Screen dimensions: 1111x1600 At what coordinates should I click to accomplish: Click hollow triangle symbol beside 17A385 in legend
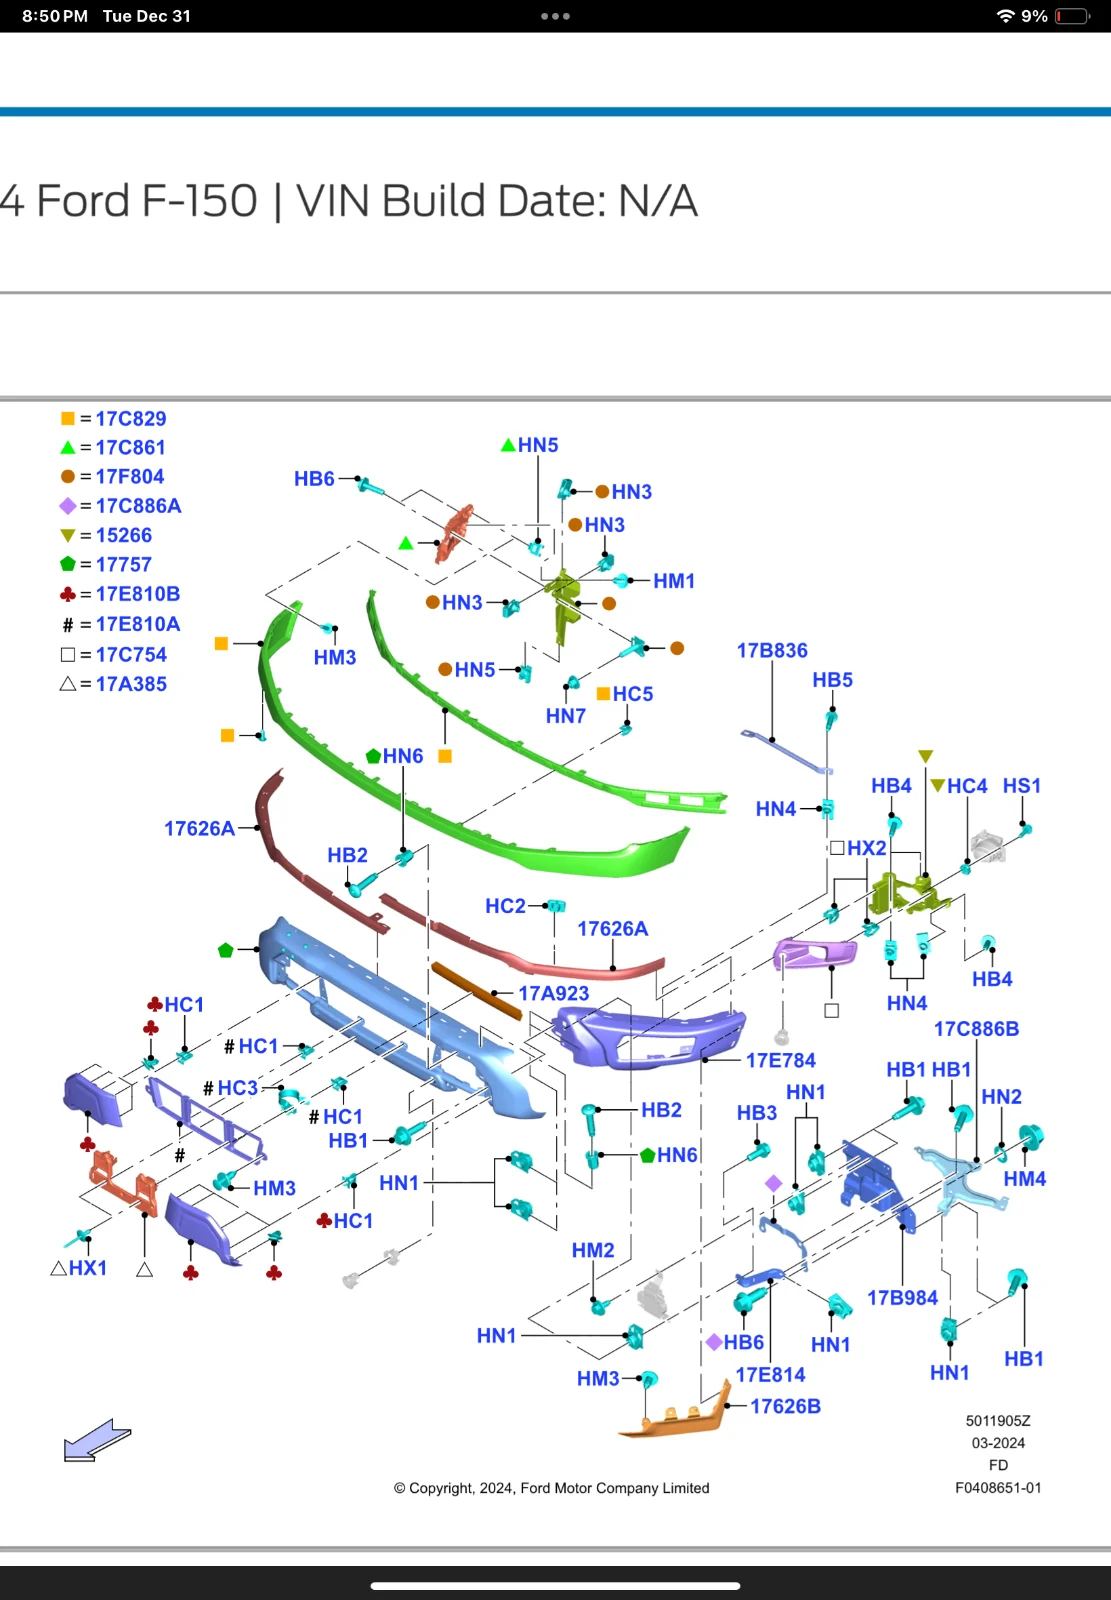[x=68, y=684]
